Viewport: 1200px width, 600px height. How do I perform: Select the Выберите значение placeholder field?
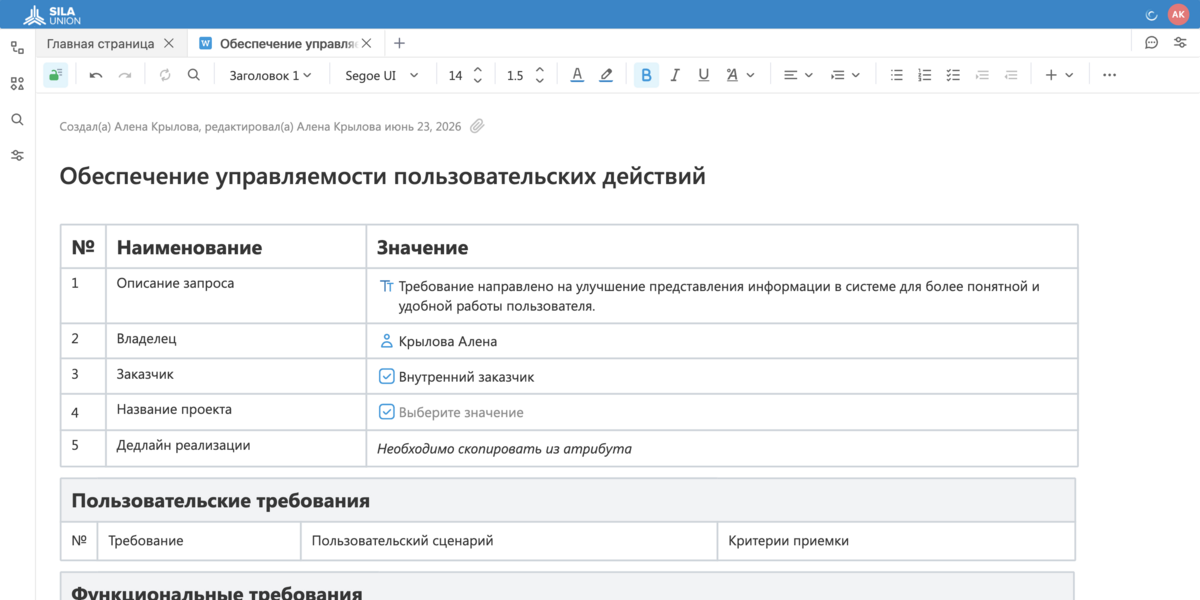click(461, 412)
